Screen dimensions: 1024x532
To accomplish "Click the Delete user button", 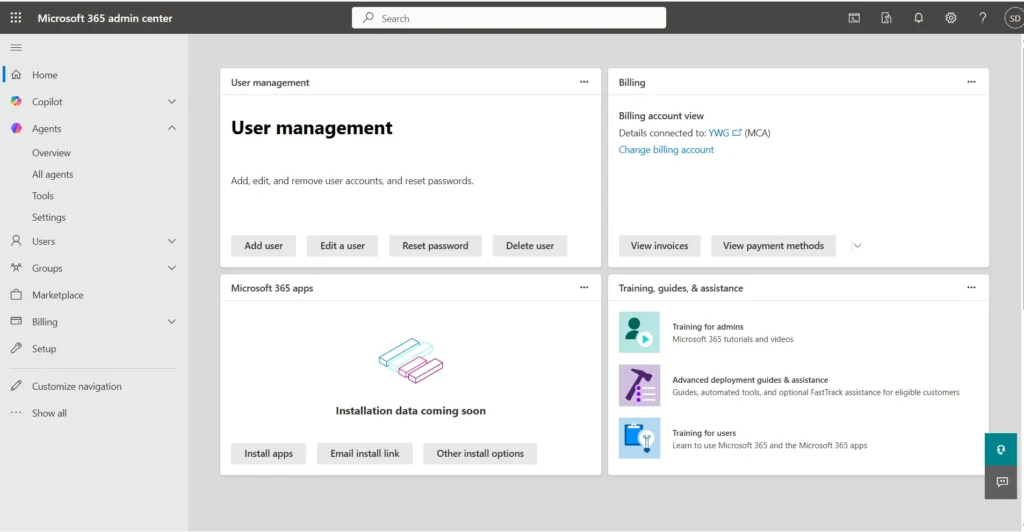I will tap(530, 246).
